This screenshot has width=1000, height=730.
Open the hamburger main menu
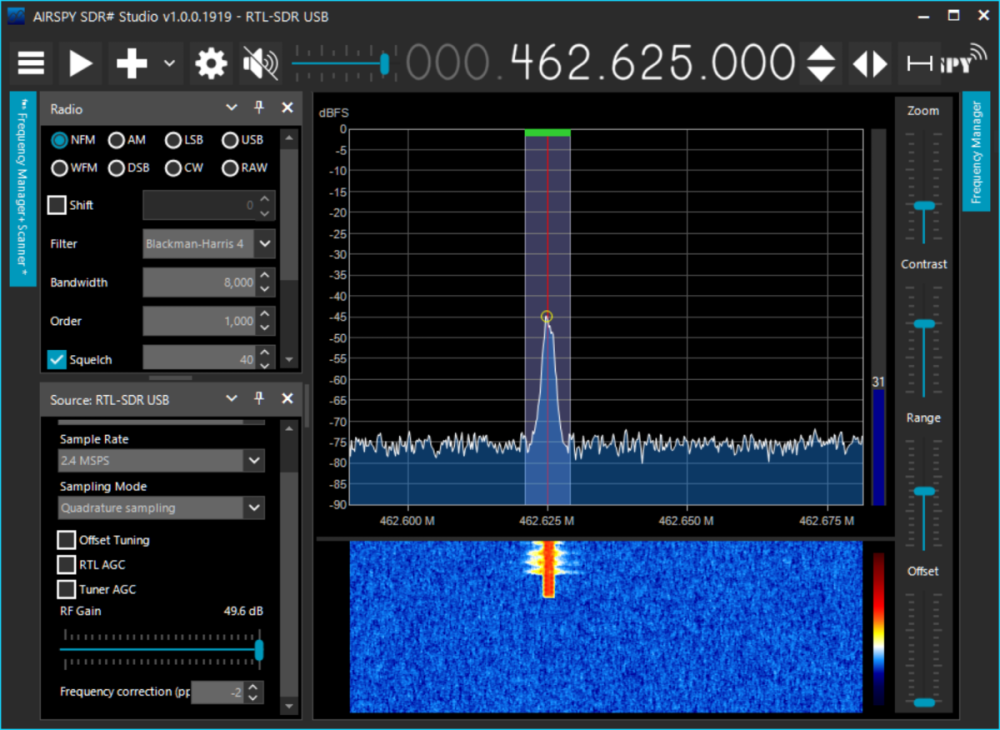point(31,64)
